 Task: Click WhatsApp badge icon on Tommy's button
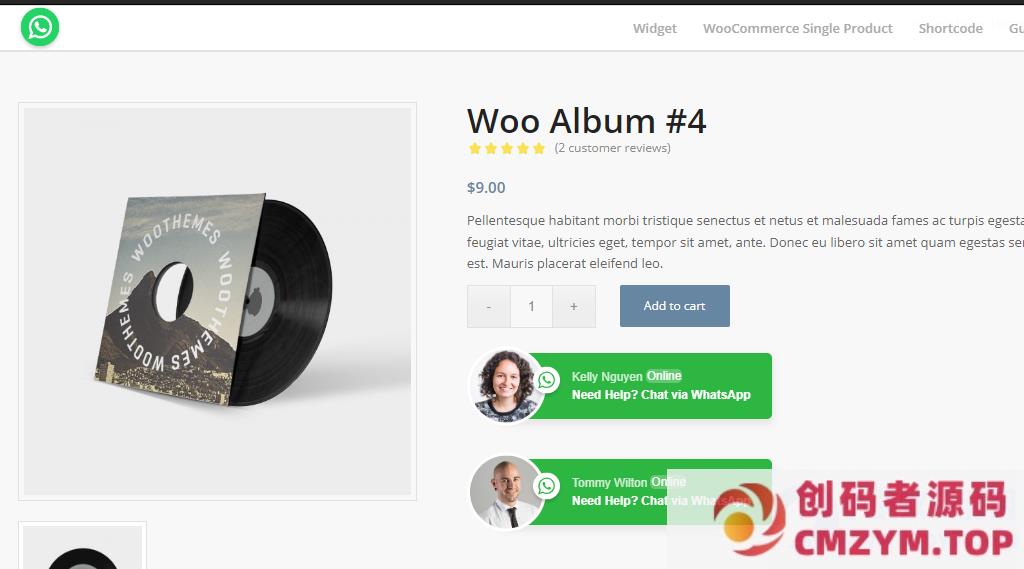(547, 485)
